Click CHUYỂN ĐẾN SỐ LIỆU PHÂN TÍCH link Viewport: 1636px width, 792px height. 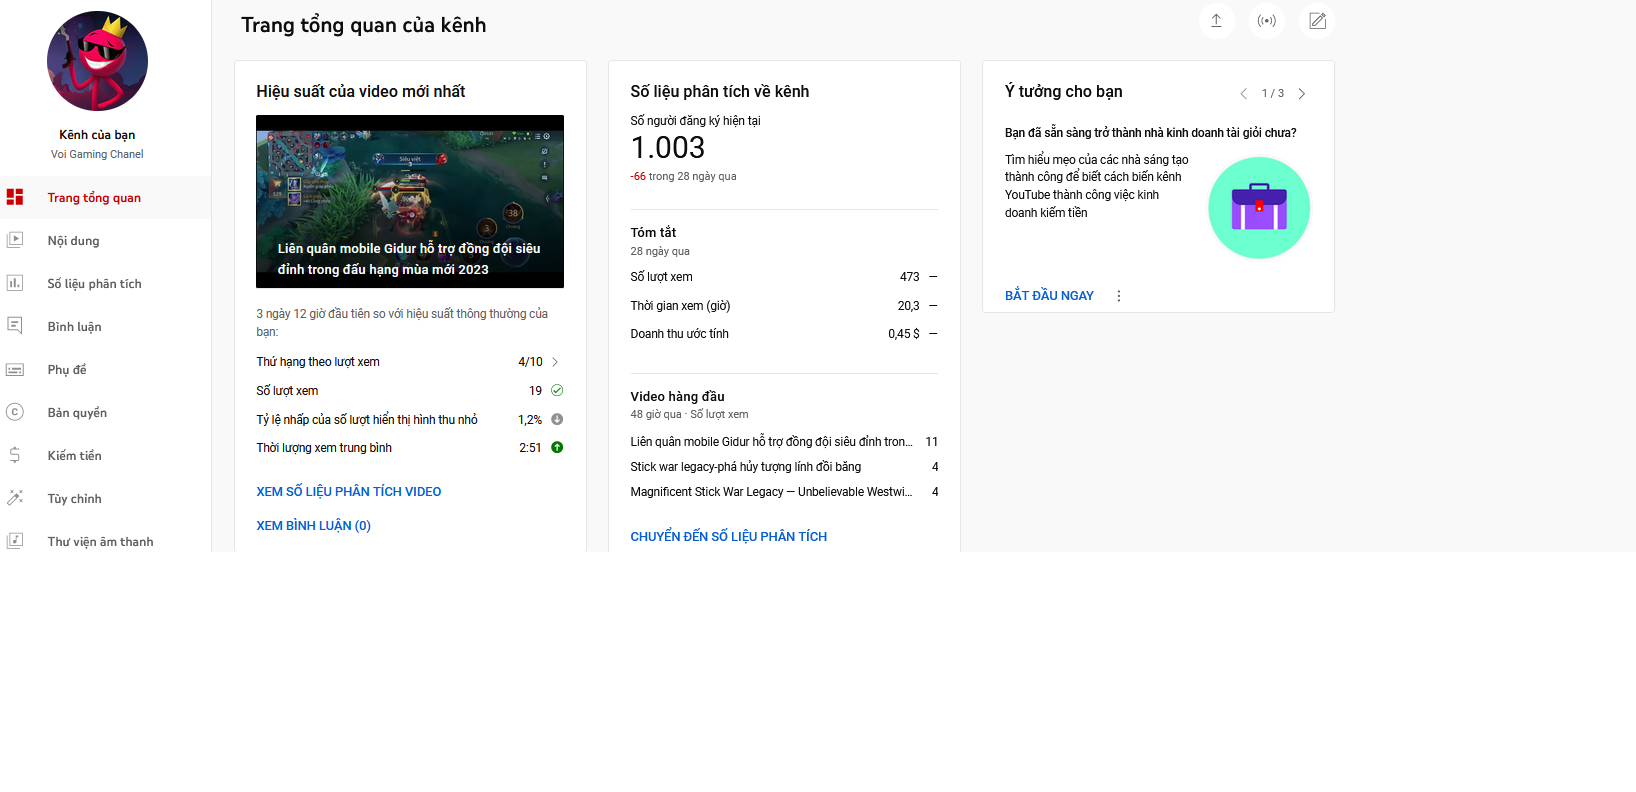click(728, 537)
